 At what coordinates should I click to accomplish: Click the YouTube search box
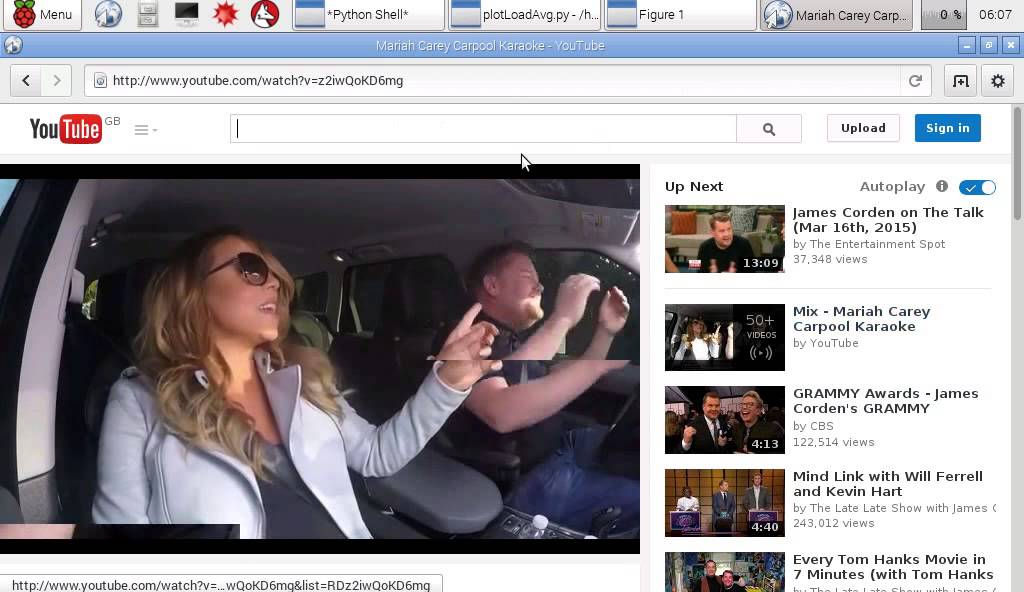(x=483, y=129)
